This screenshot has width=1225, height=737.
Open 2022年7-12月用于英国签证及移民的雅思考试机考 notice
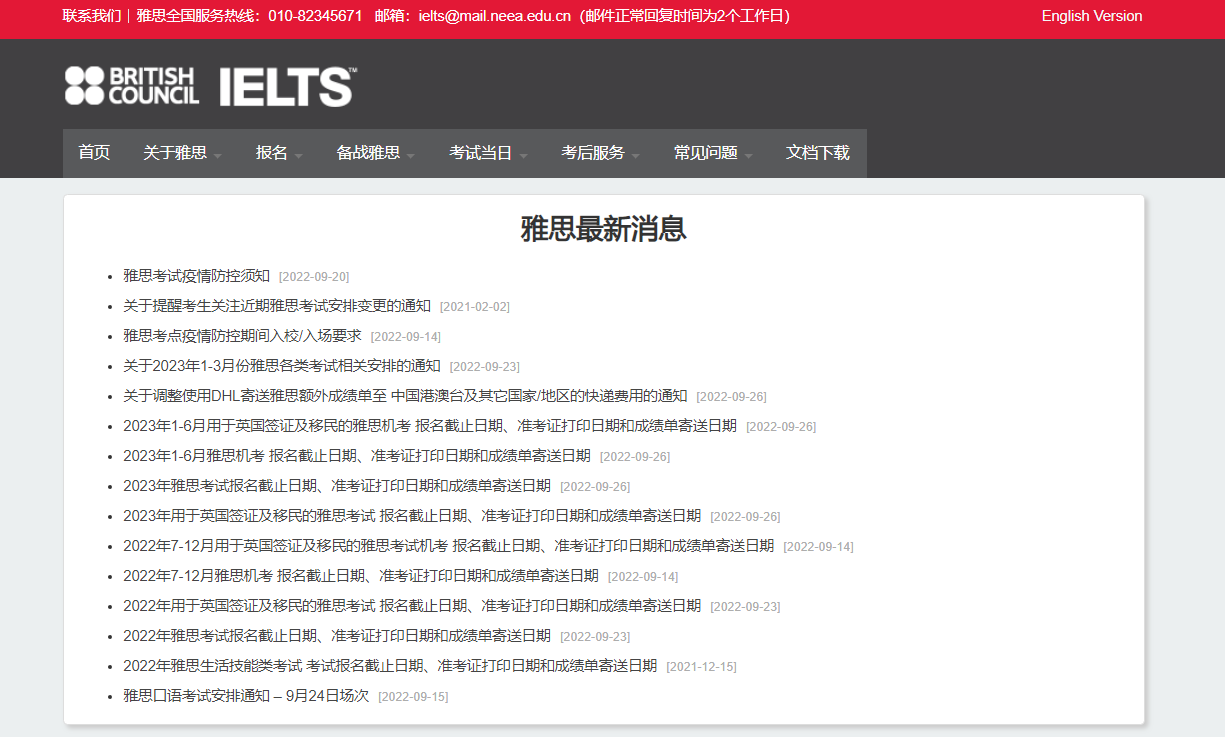click(x=448, y=546)
